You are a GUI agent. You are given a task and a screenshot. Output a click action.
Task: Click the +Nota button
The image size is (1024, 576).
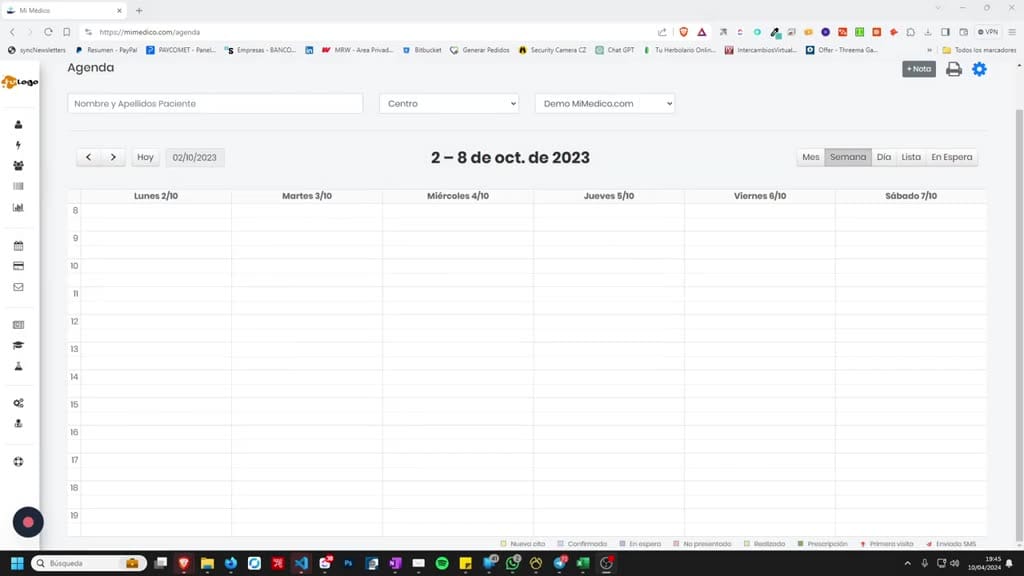(x=919, y=69)
